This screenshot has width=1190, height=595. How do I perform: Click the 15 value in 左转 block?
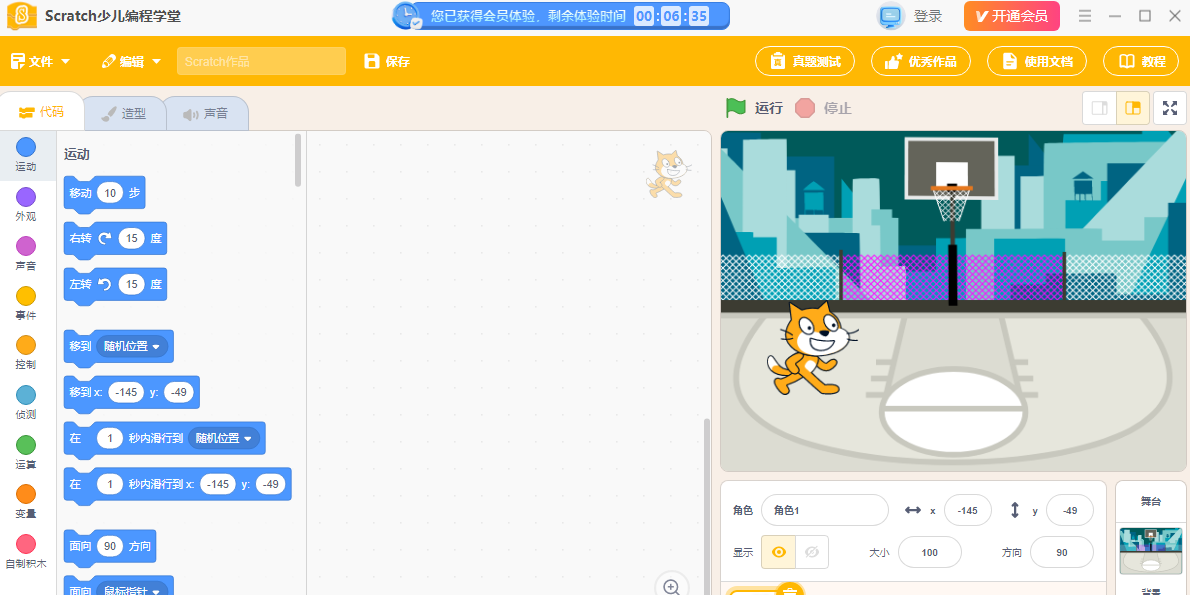(131, 285)
